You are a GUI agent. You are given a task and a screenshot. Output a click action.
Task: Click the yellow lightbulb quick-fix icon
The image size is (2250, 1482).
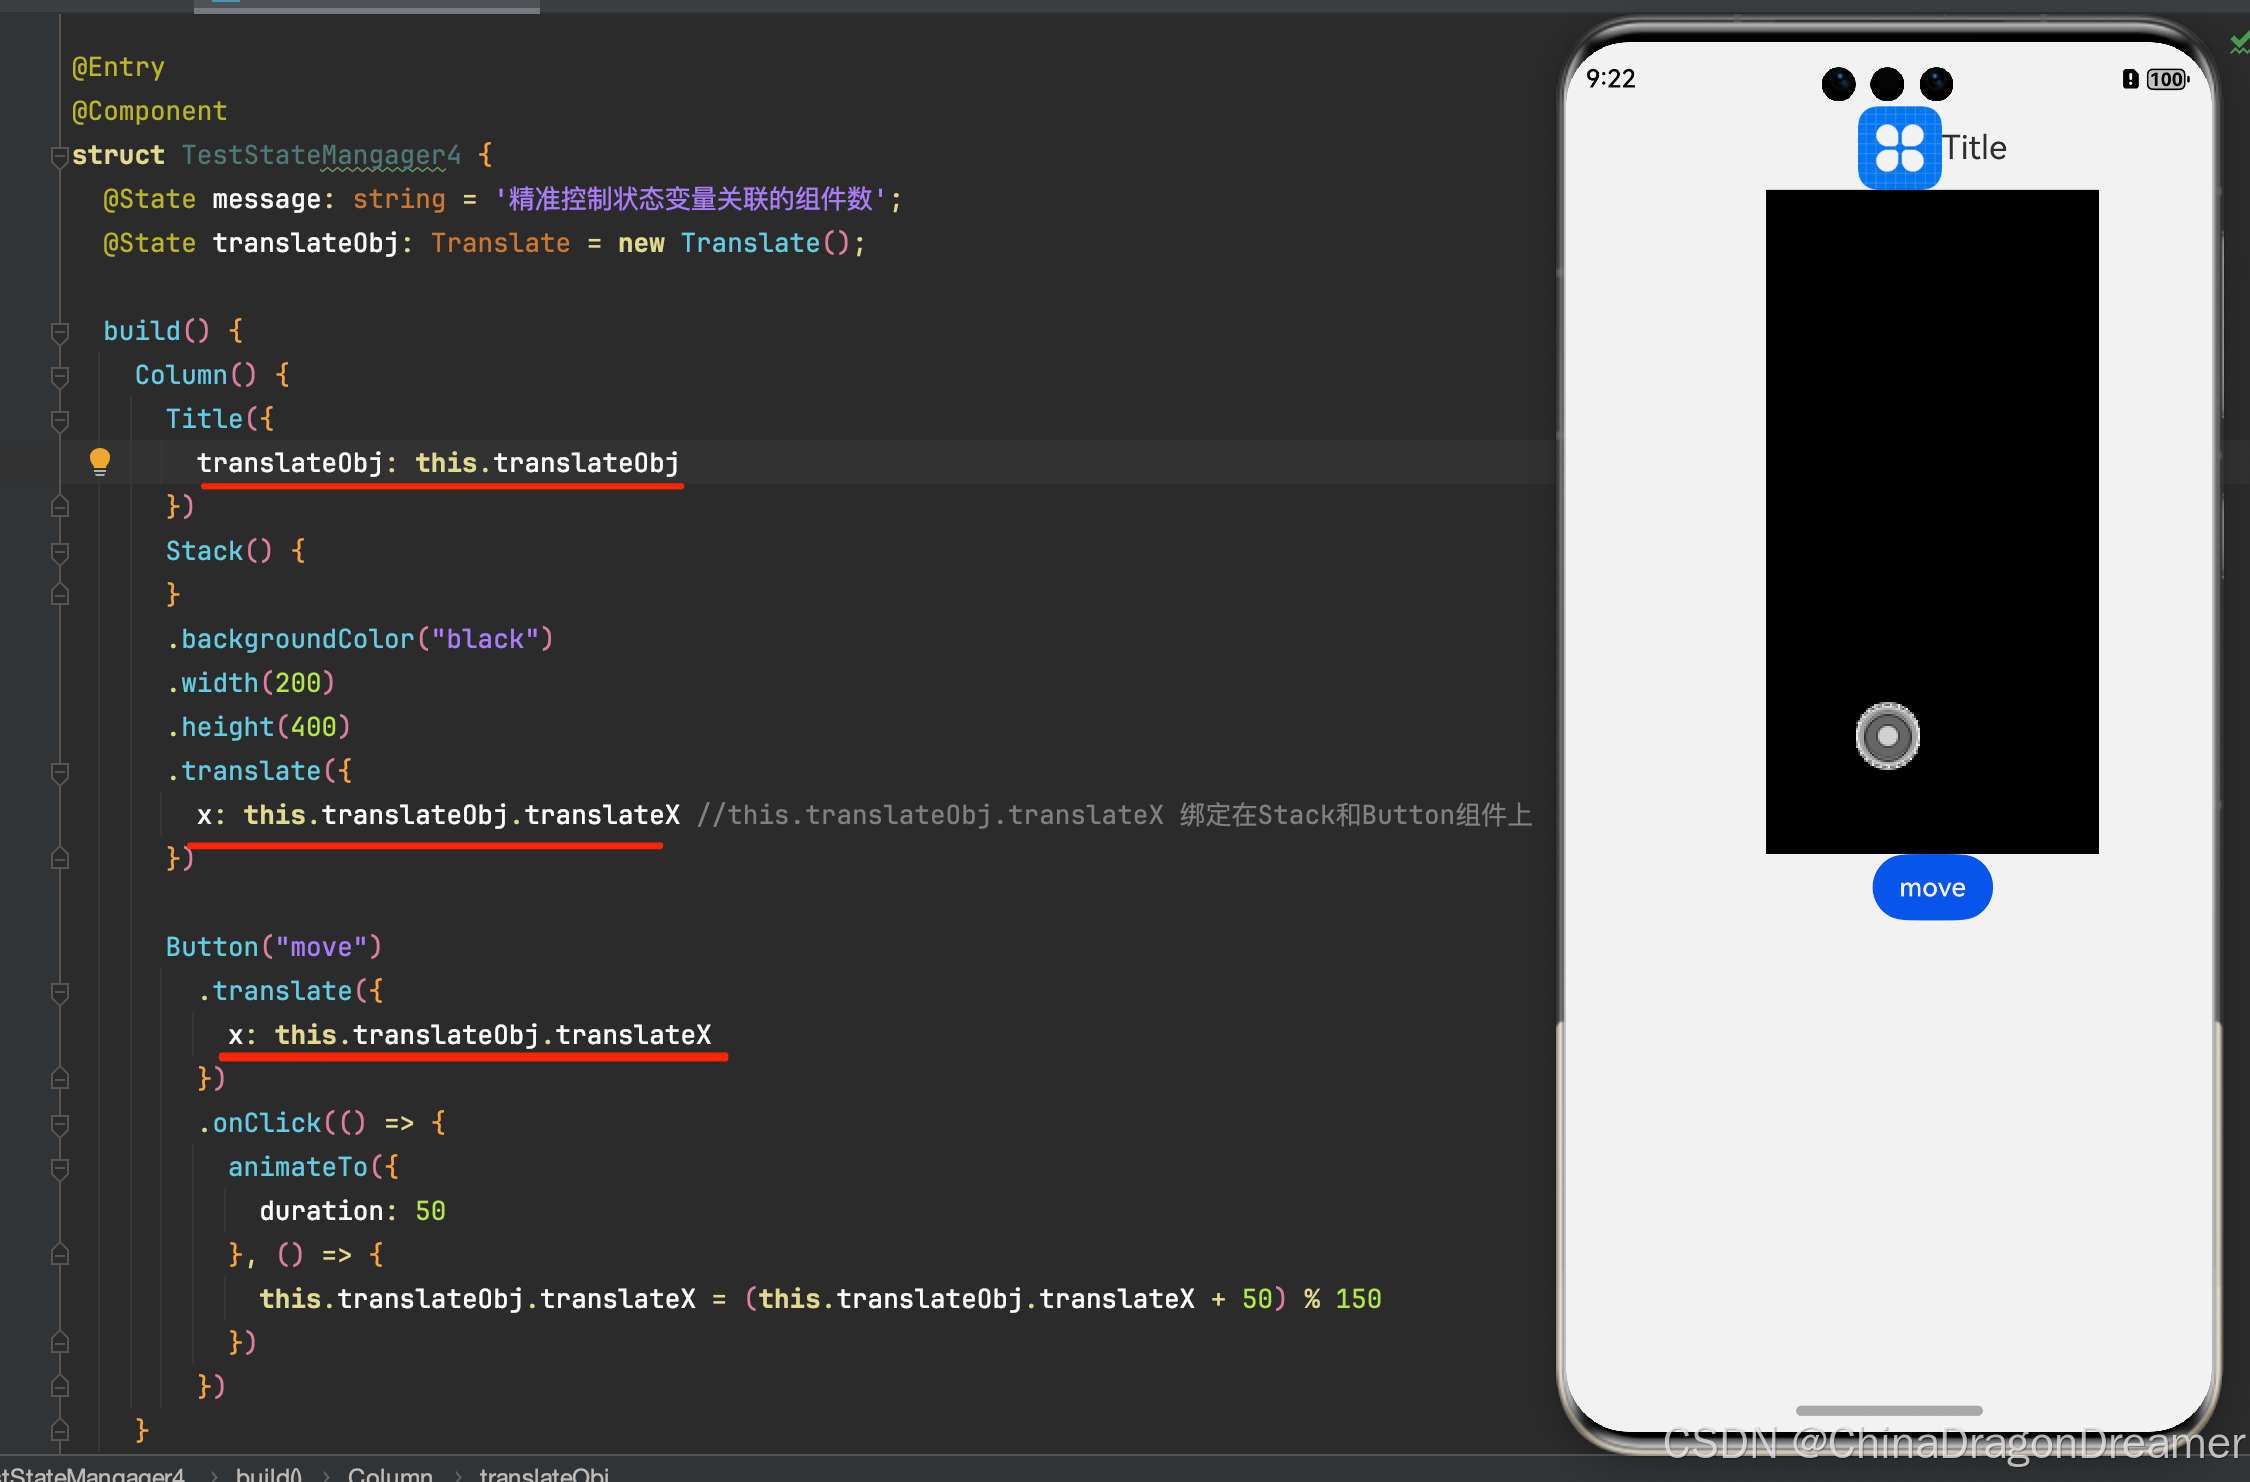point(99,461)
